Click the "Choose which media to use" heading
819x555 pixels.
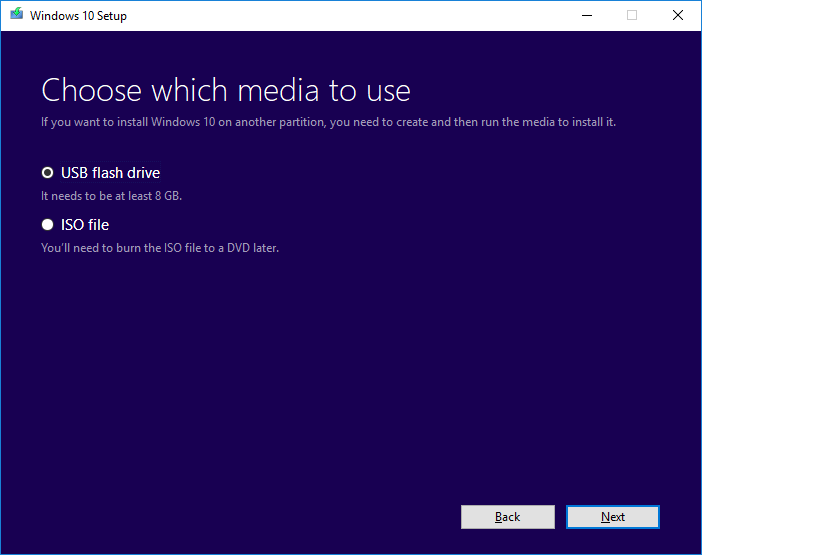tap(225, 90)
